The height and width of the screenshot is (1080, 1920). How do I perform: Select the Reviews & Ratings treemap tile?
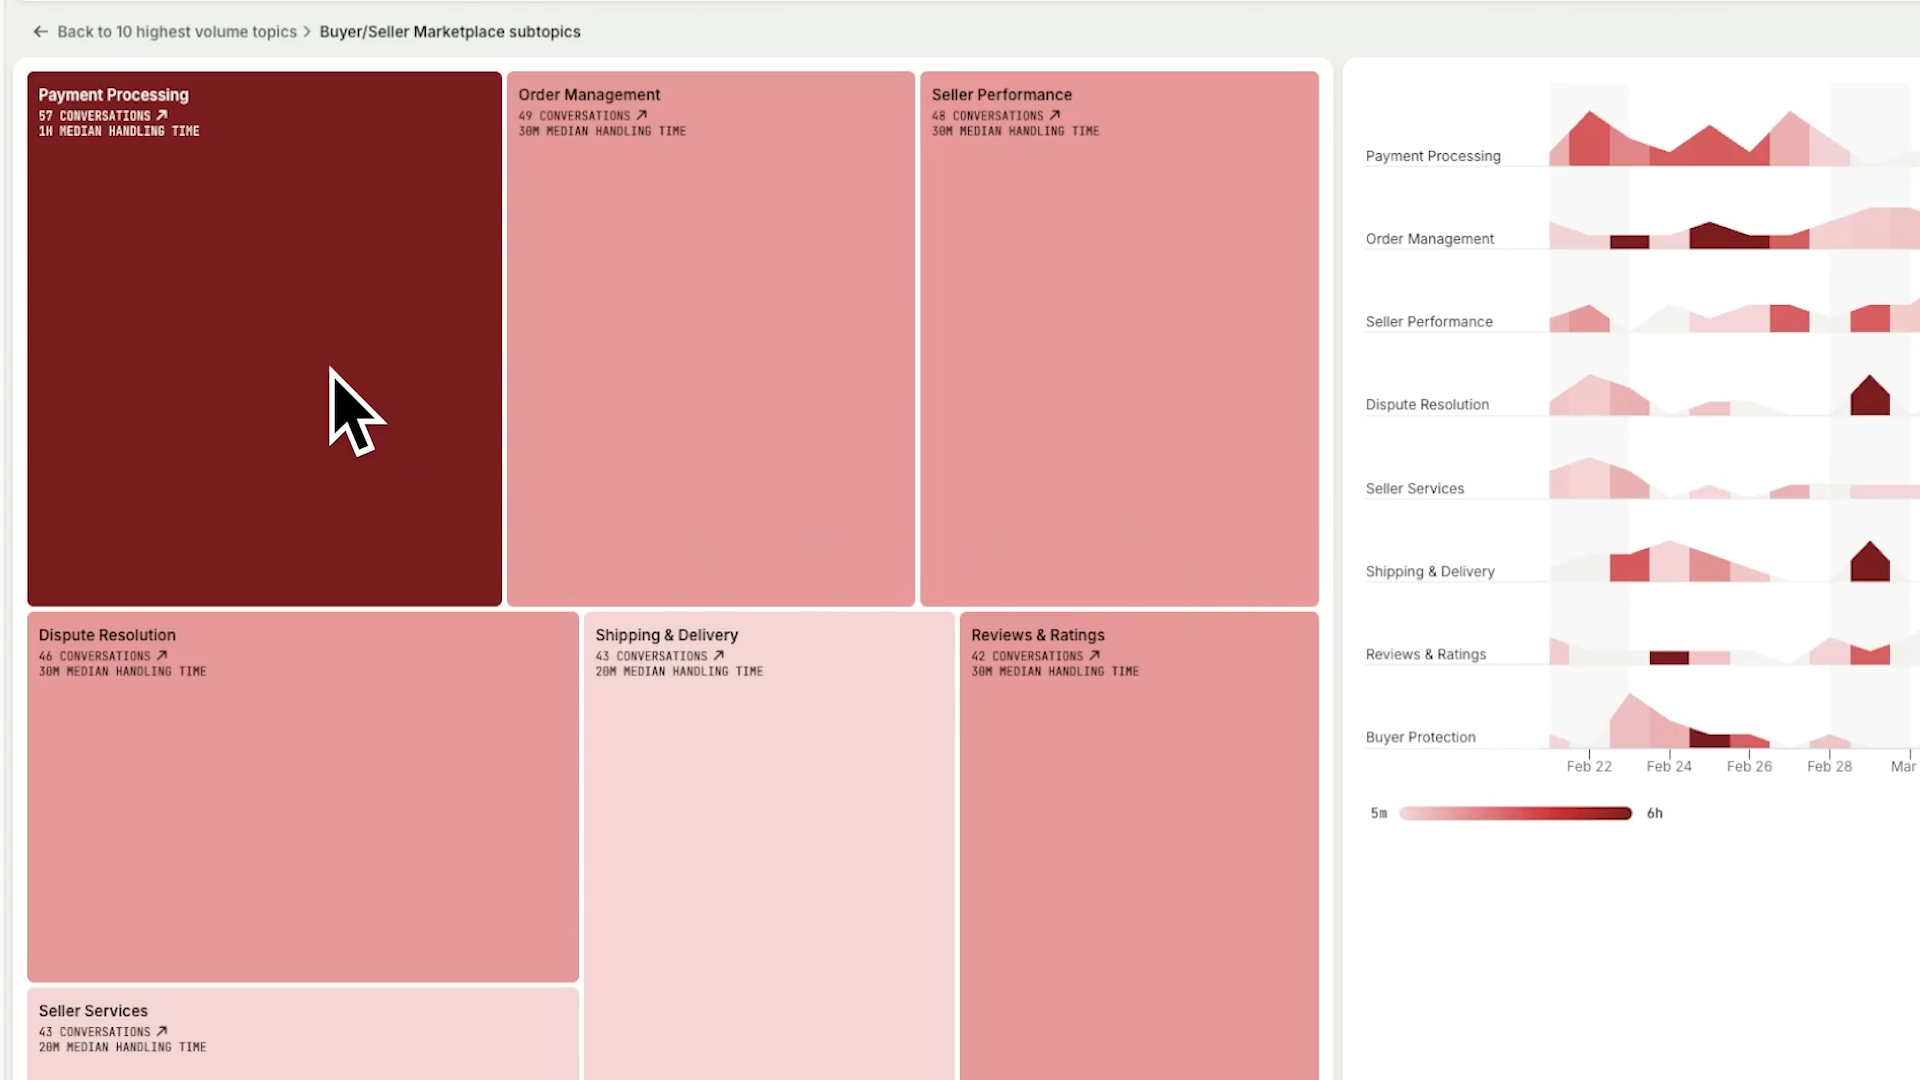coord(1139,846)
